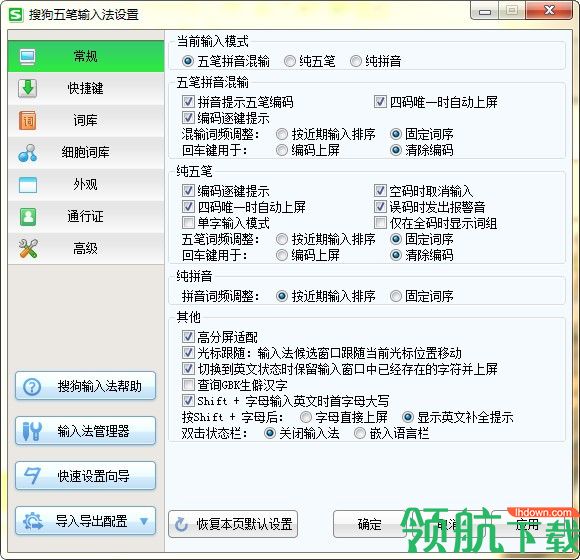Open the 细胞词库 tab
Image resolution: width=580 pixels, height=560 pixels.
(x=86, y=153)
